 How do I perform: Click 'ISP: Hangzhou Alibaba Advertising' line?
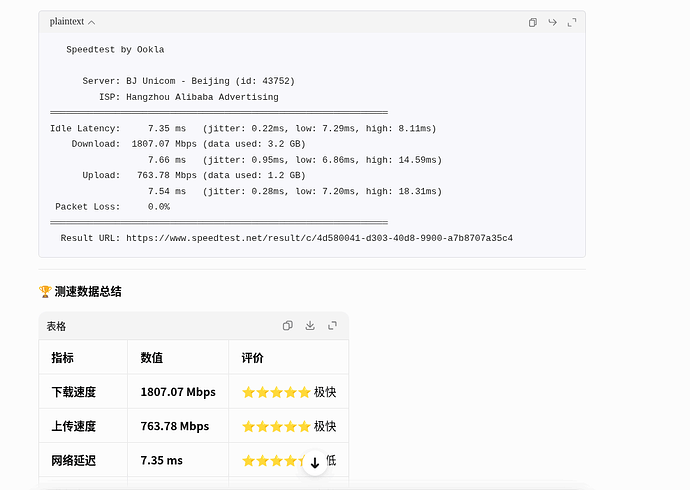[x=189, y=97]
